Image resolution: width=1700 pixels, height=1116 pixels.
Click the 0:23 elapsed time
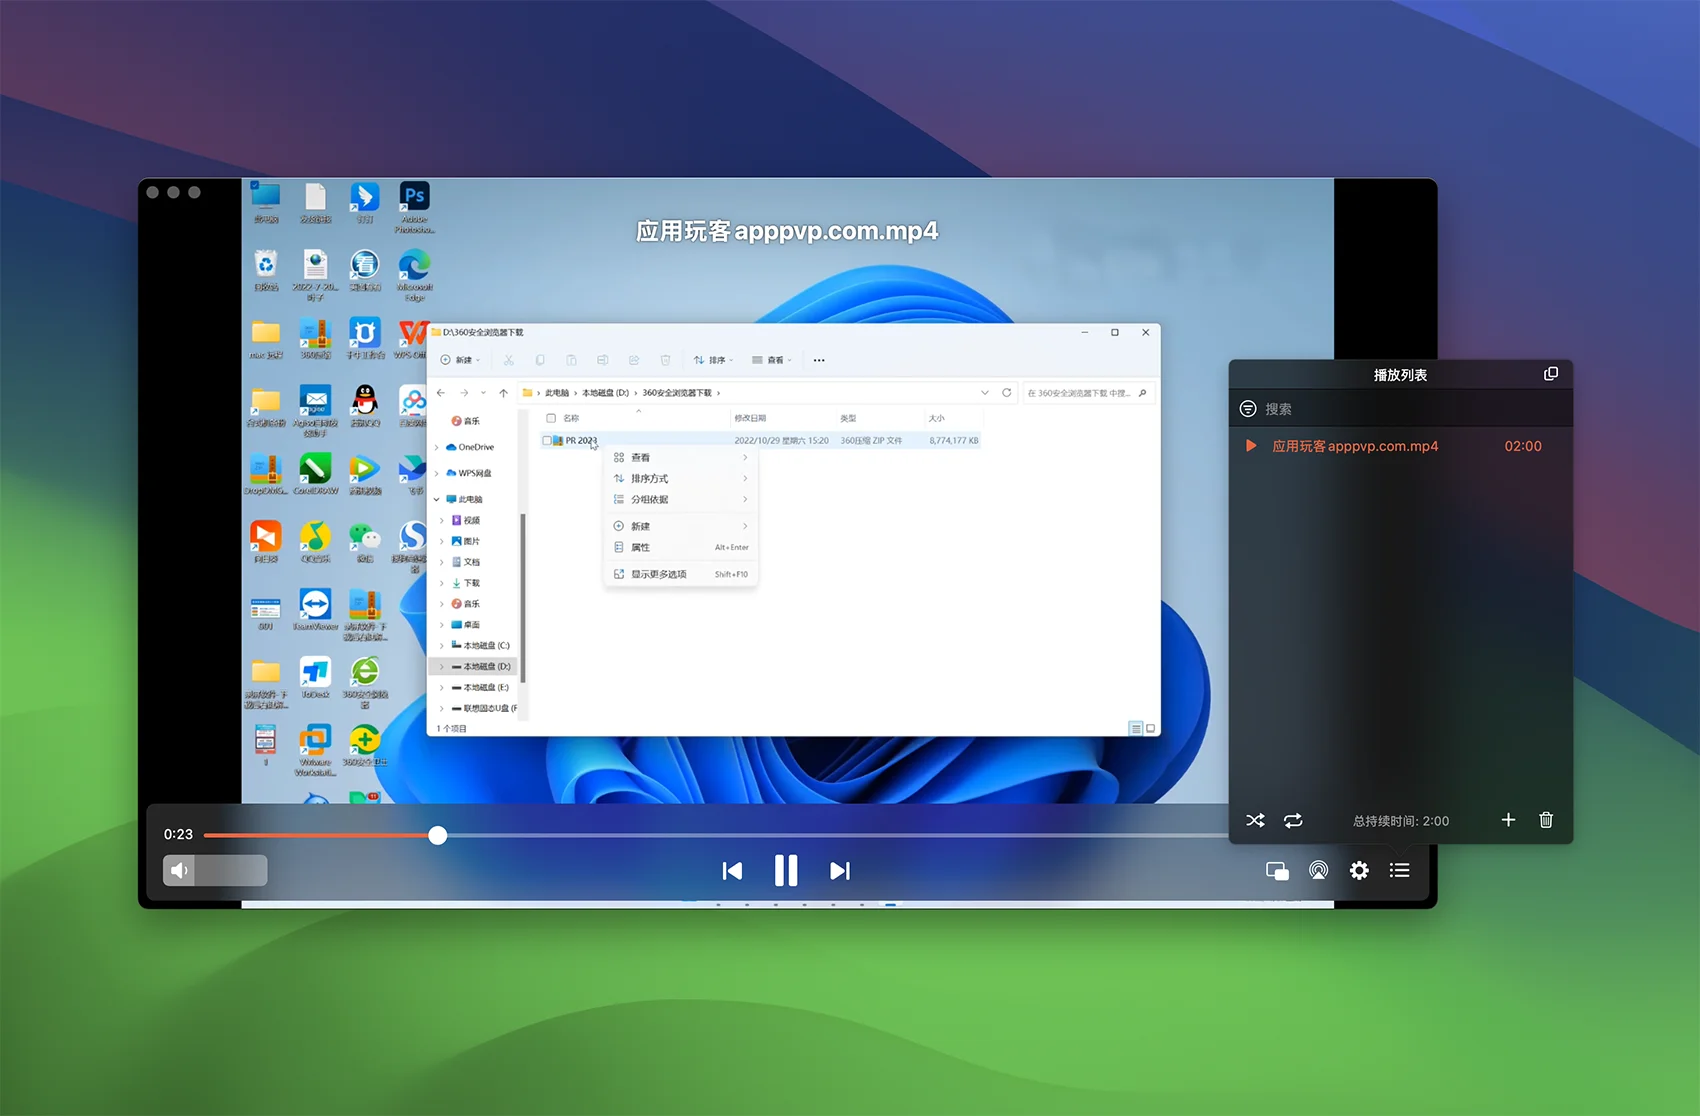178,834
